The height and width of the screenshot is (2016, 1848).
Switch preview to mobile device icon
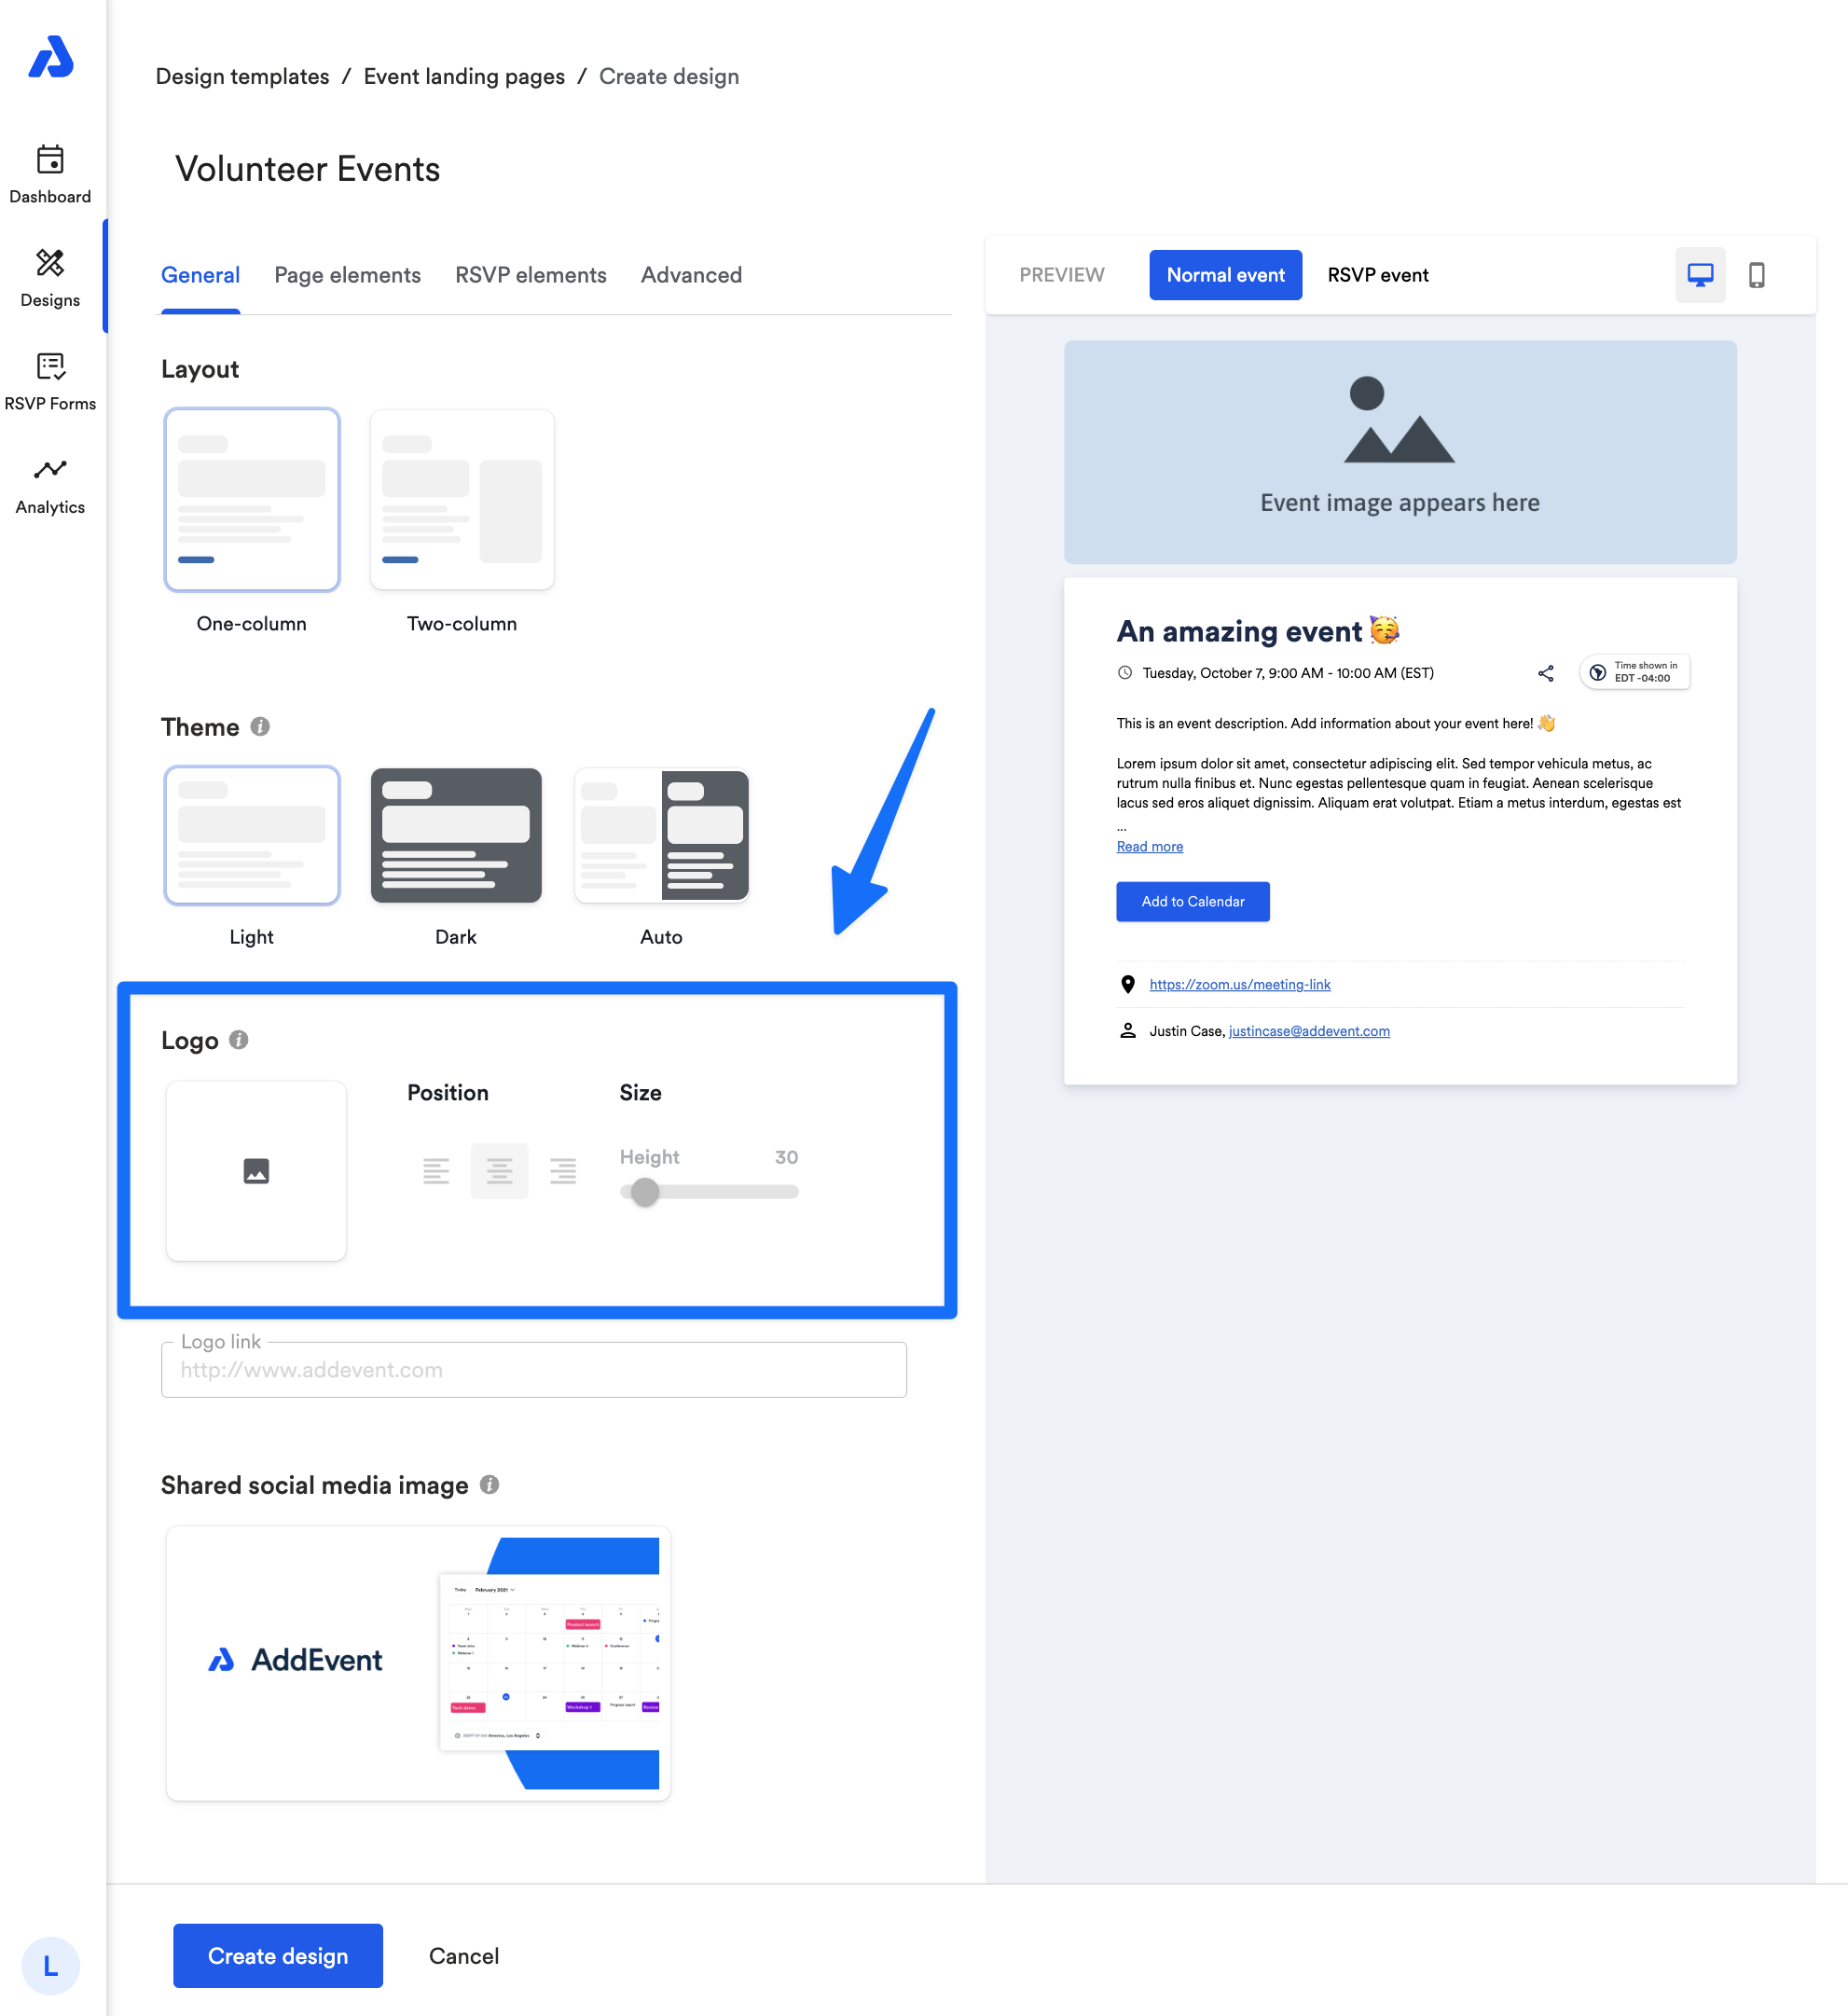1756,275
